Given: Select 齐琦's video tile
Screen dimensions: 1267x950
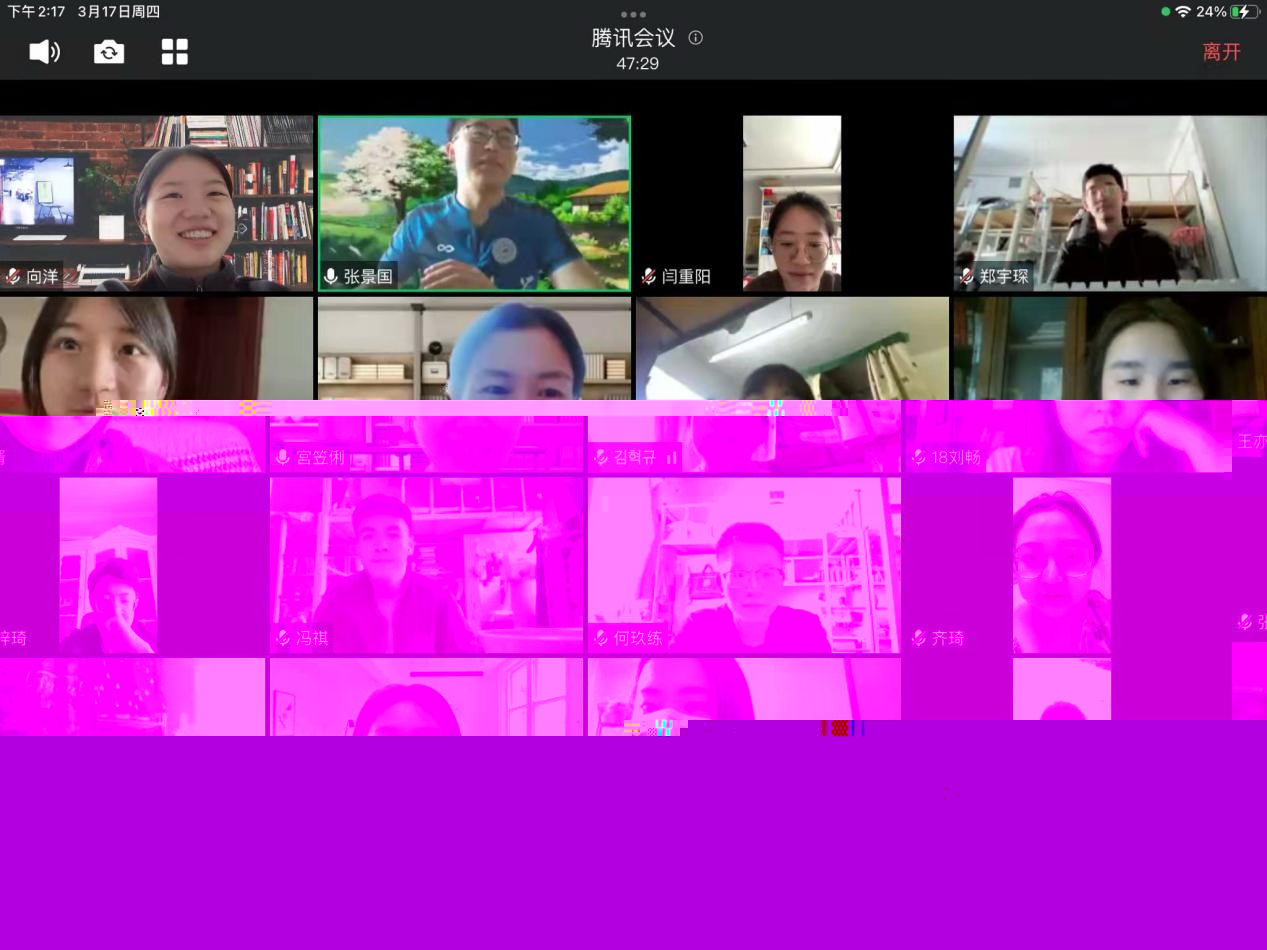Looking at the screenshot, I should [x=1062, y=565].
